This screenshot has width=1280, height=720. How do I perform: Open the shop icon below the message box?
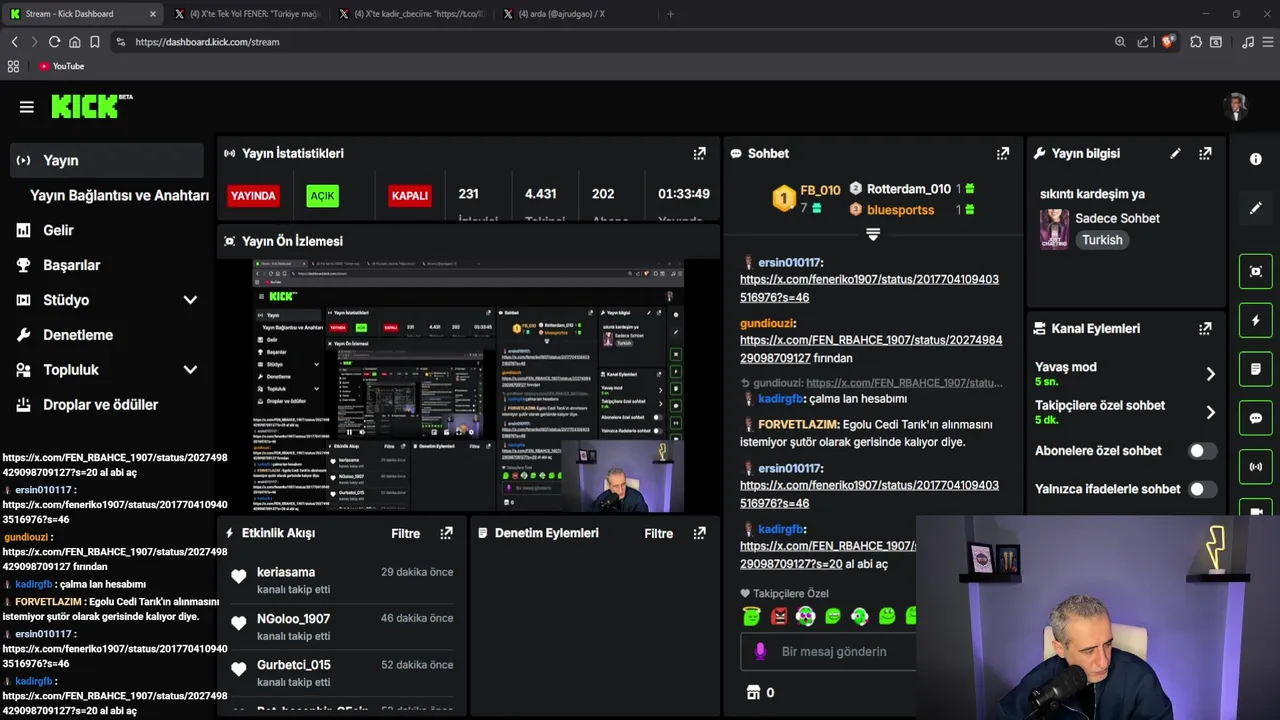pyautogui.click(x=754, y=692)
